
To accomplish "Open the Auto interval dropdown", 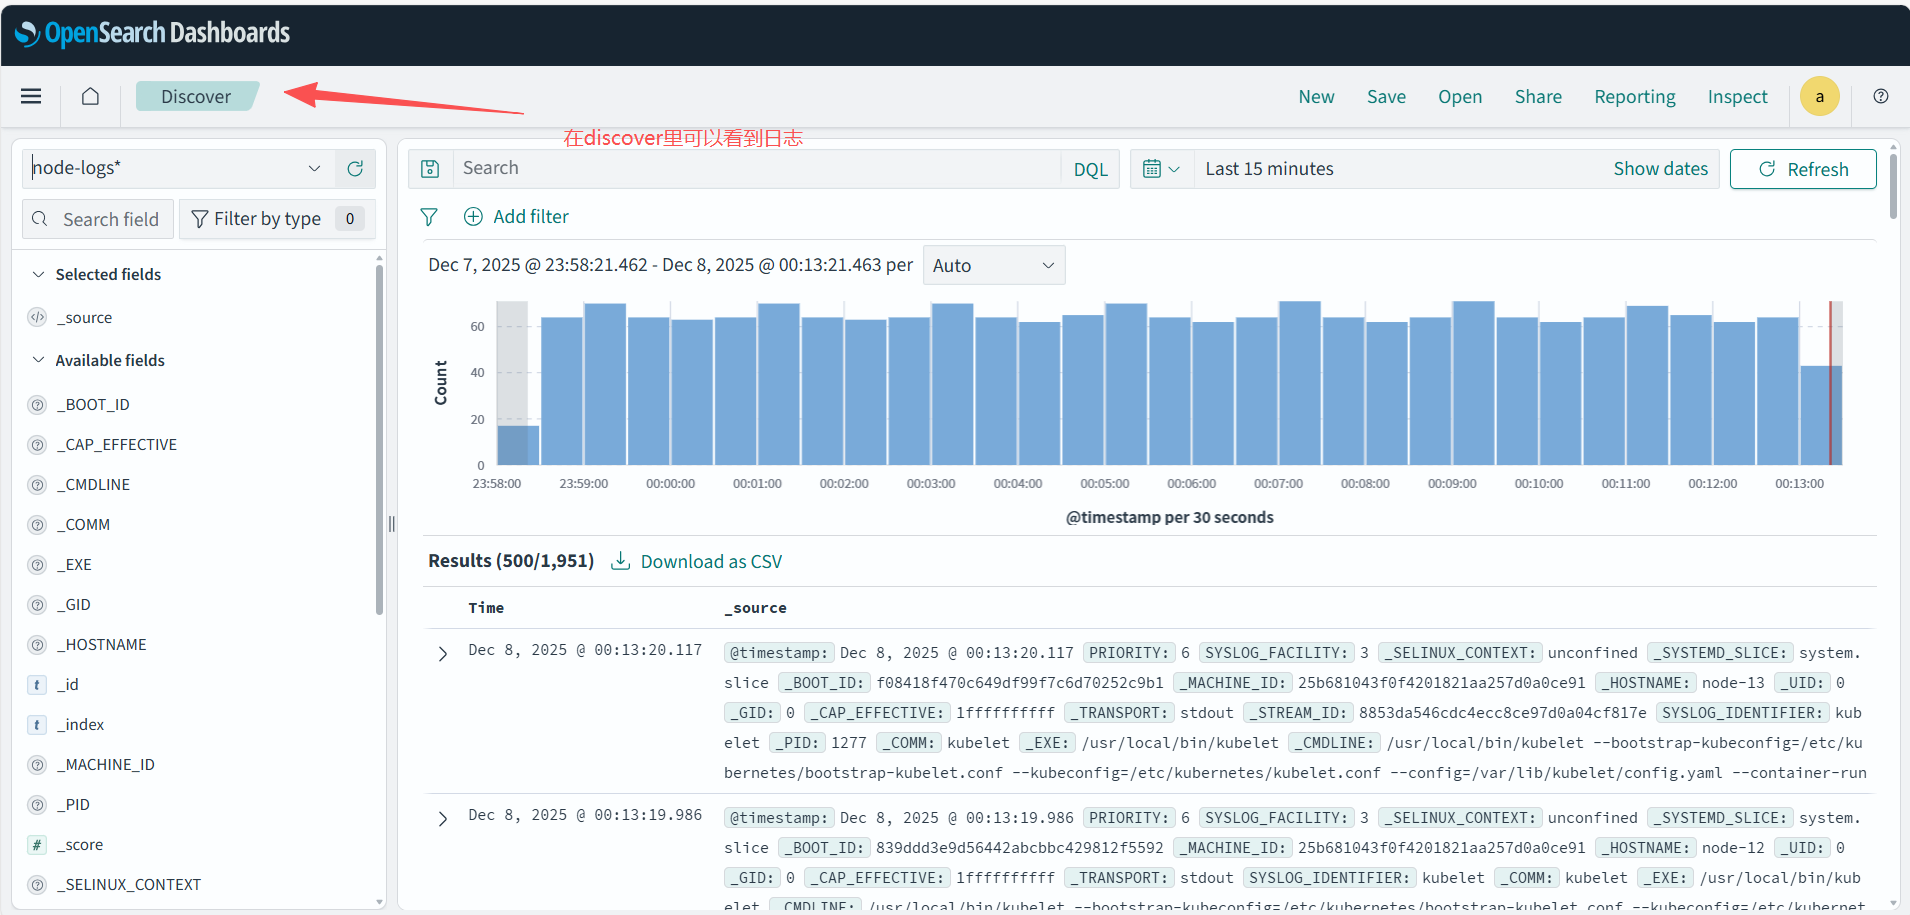I will point(994,265).
